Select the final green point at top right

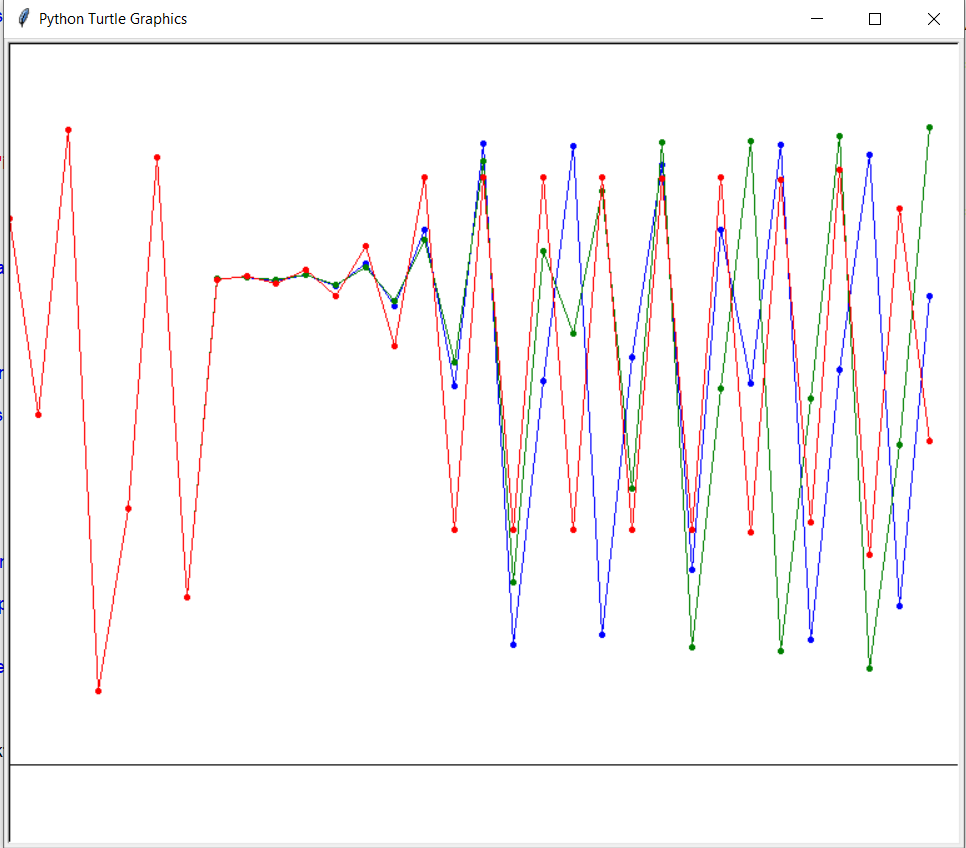(x=930, y=127)
